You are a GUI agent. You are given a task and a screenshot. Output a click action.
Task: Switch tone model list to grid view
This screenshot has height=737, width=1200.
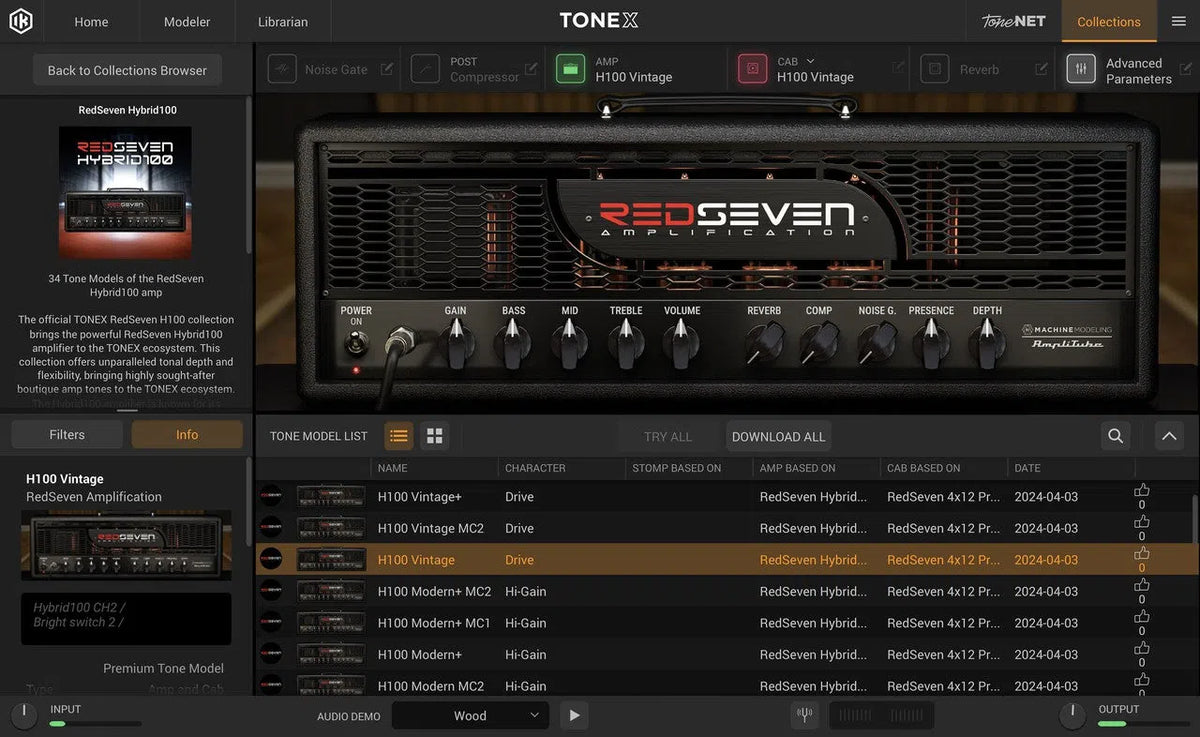(433, 436)
